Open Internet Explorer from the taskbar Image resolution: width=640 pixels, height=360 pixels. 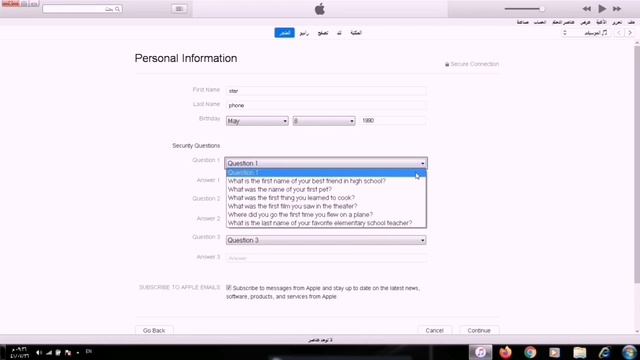(x=604, y=352)
